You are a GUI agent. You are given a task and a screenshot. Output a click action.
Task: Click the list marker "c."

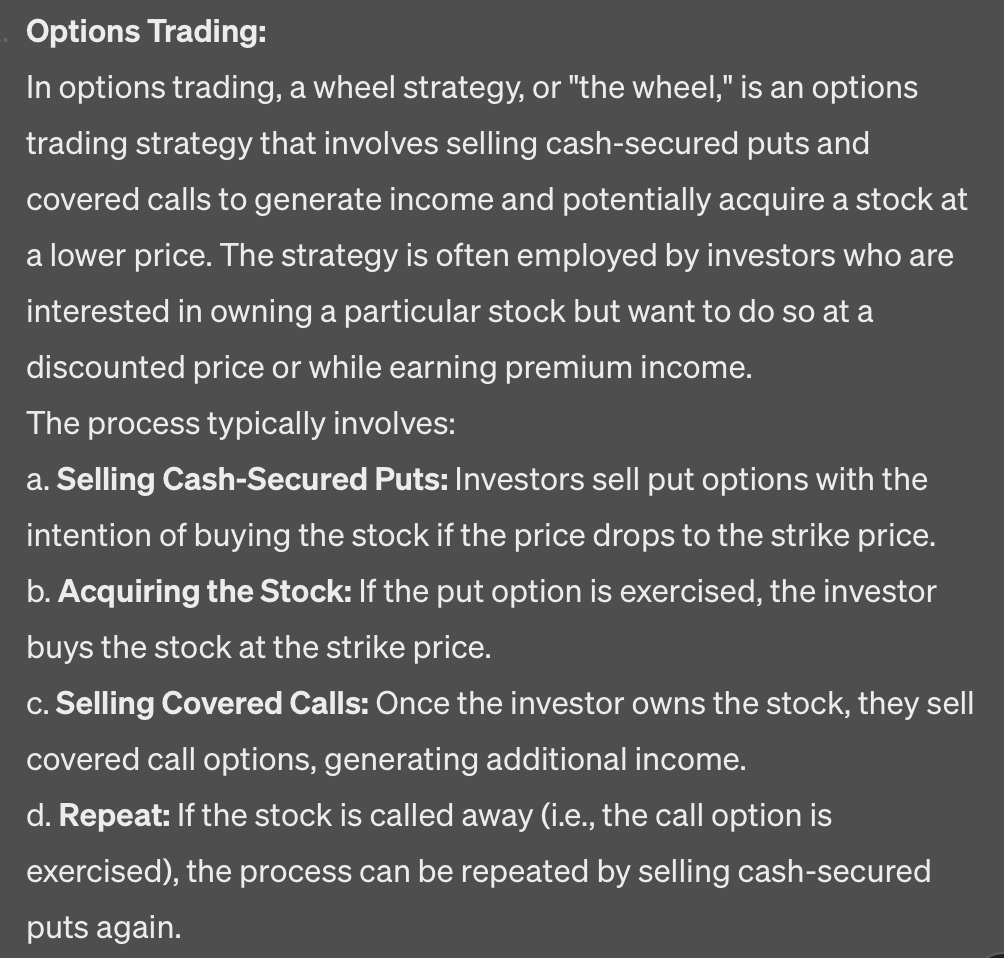[38, 704]
